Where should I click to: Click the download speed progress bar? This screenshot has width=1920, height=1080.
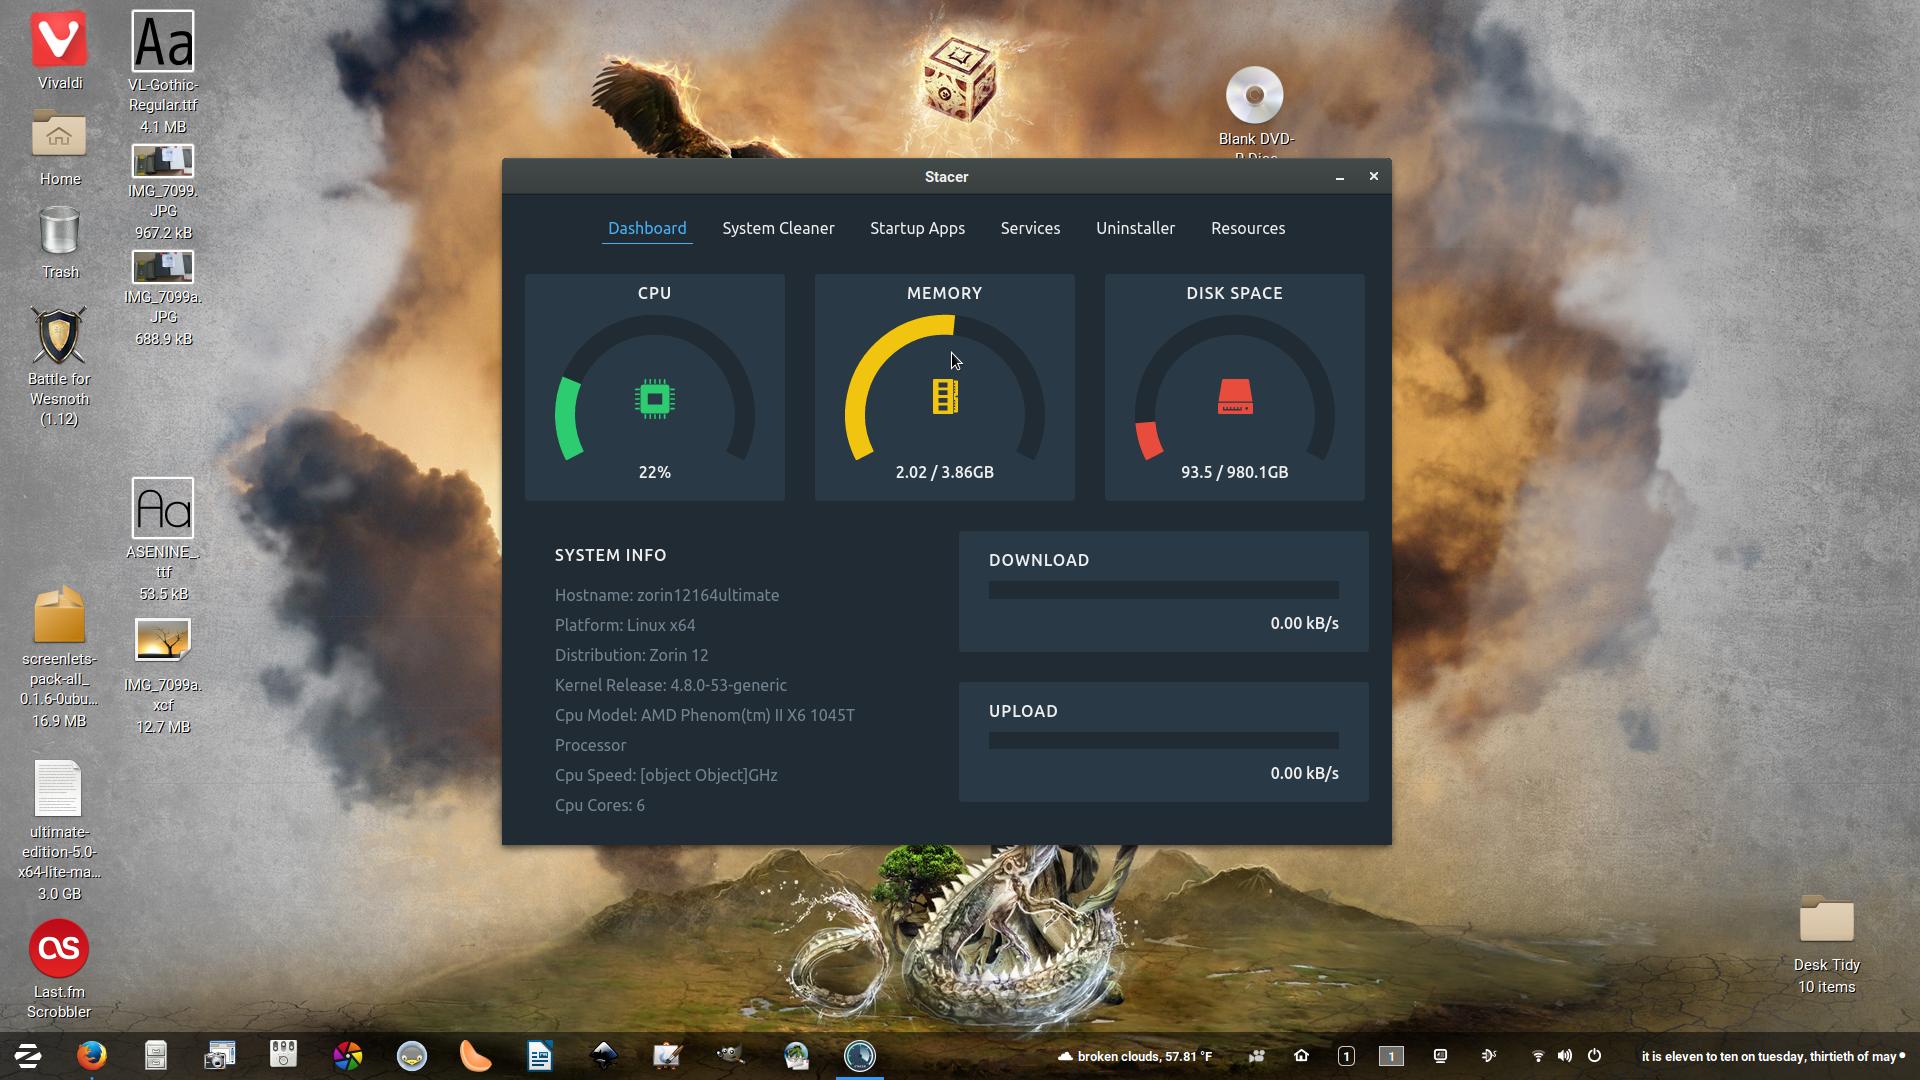[1163, 590]
